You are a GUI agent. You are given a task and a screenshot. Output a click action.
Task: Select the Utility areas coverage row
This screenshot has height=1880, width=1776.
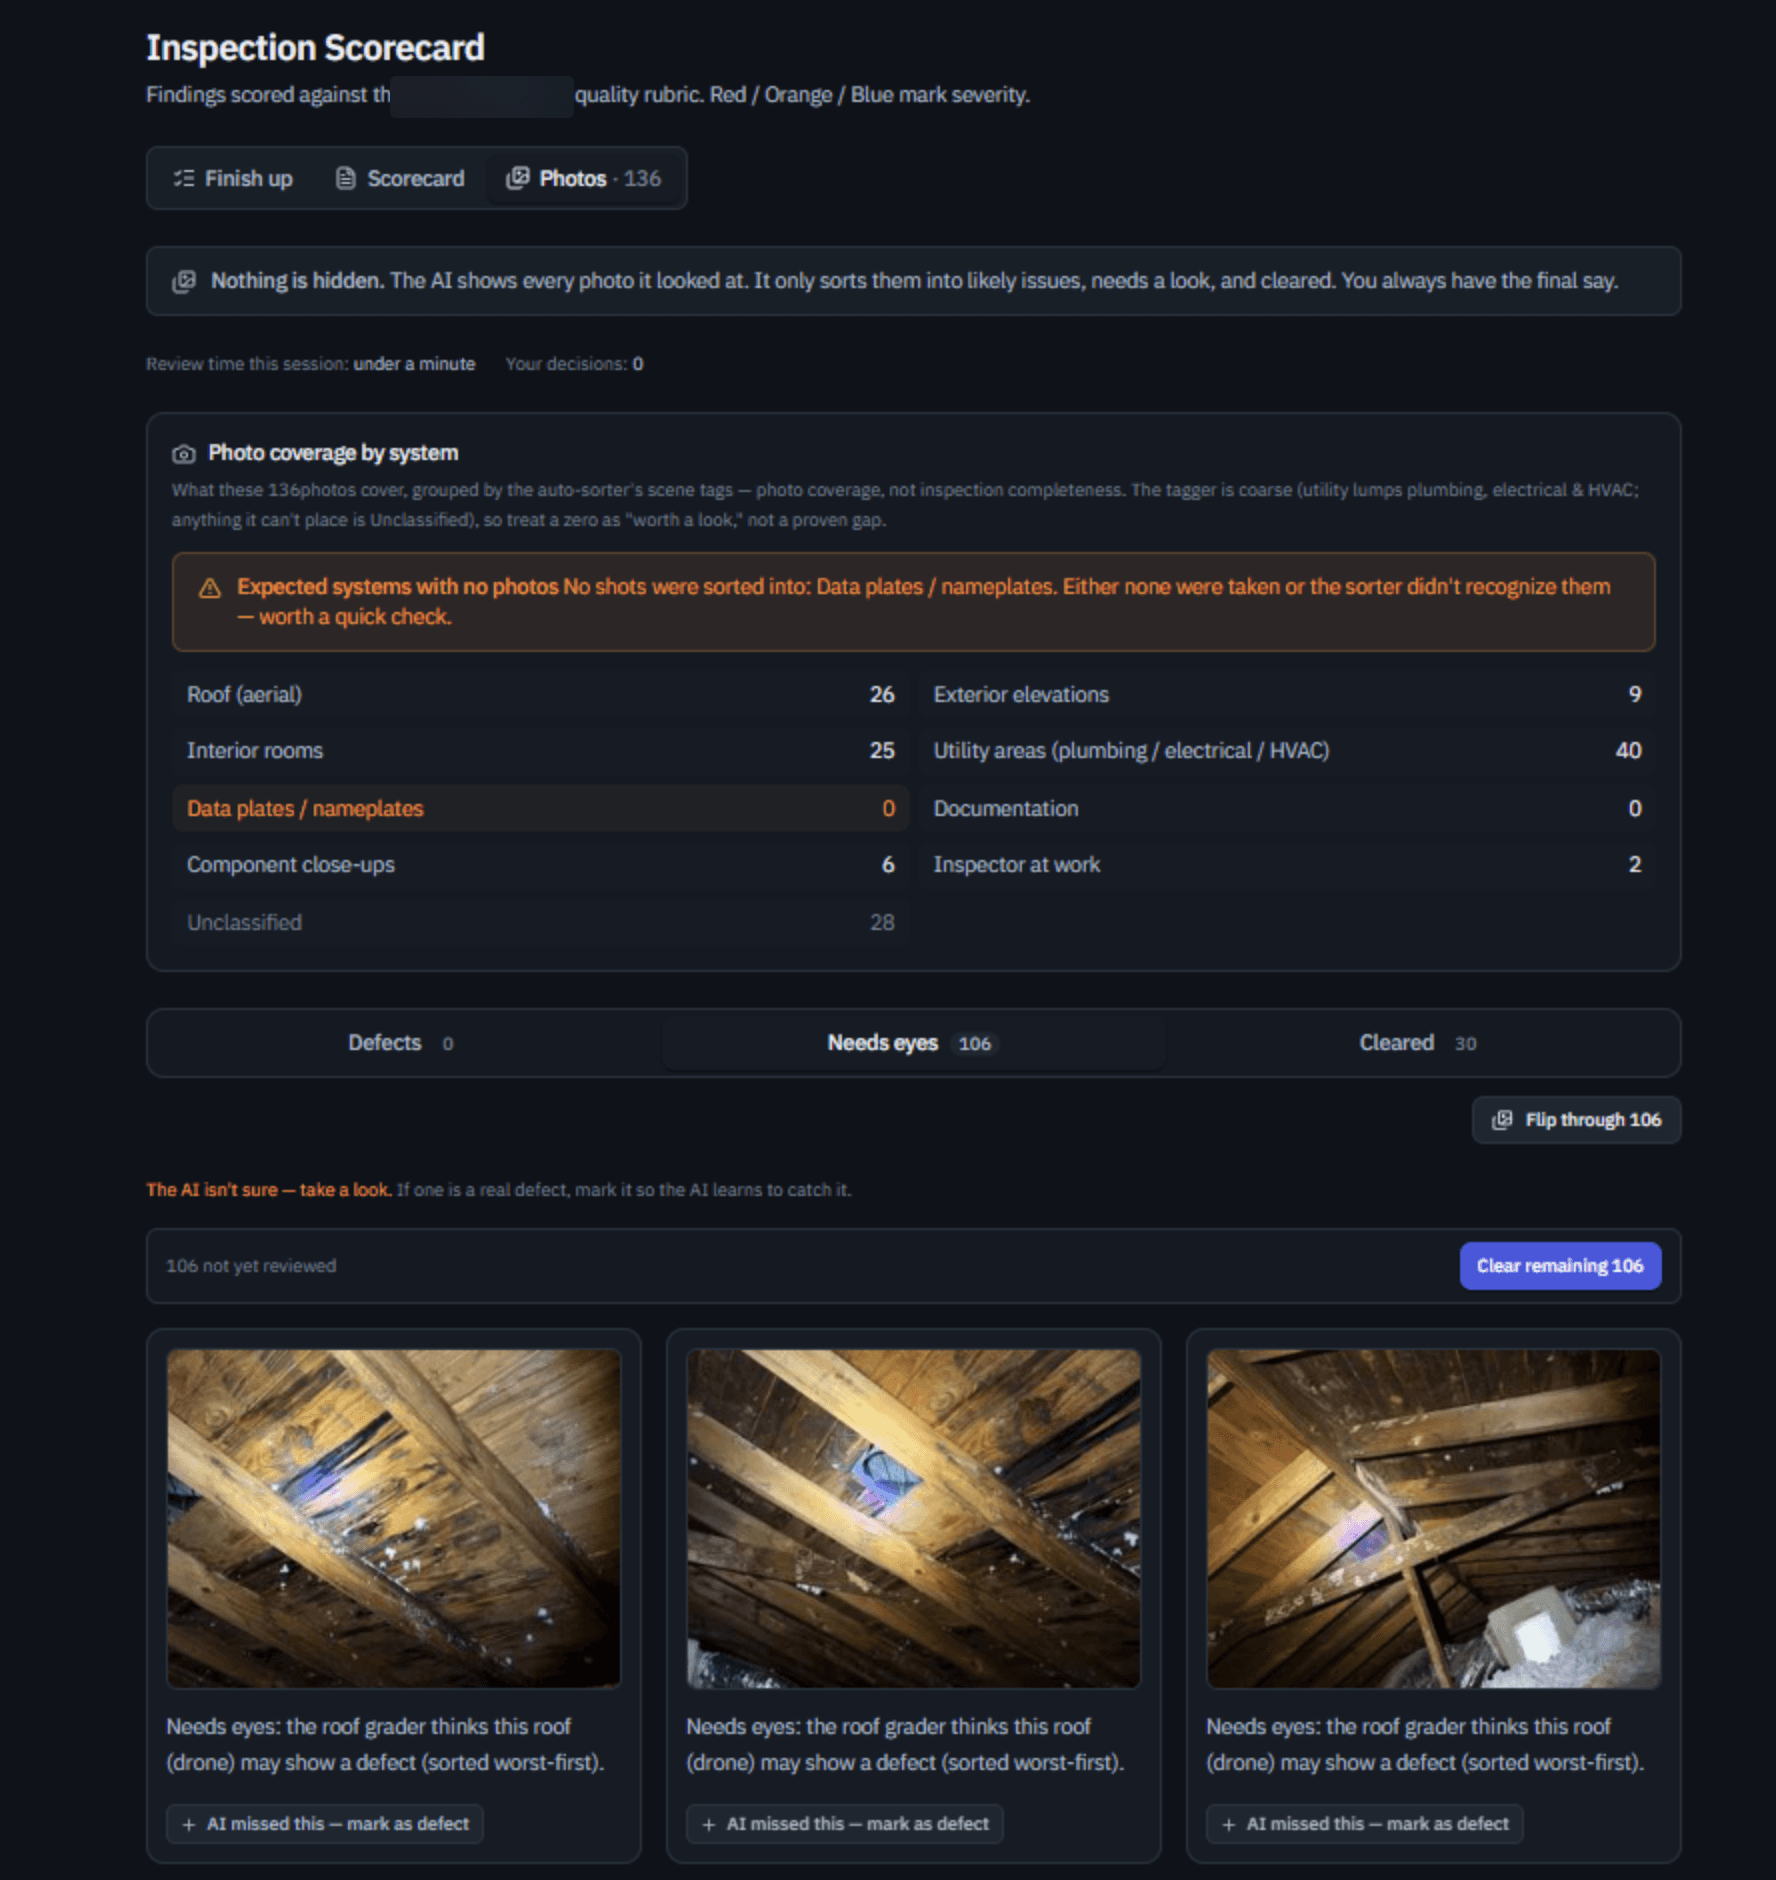[x=1287, y=751]
